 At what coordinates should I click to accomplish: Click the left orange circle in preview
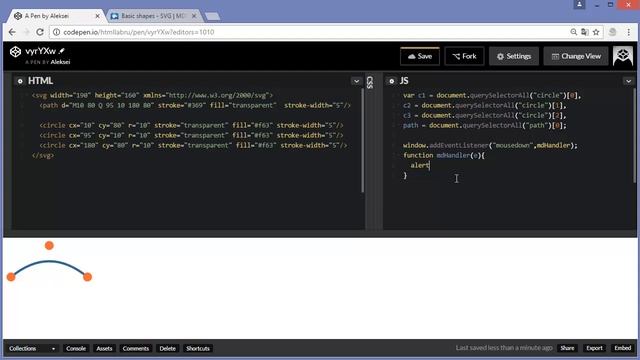[x=11, y=277]
